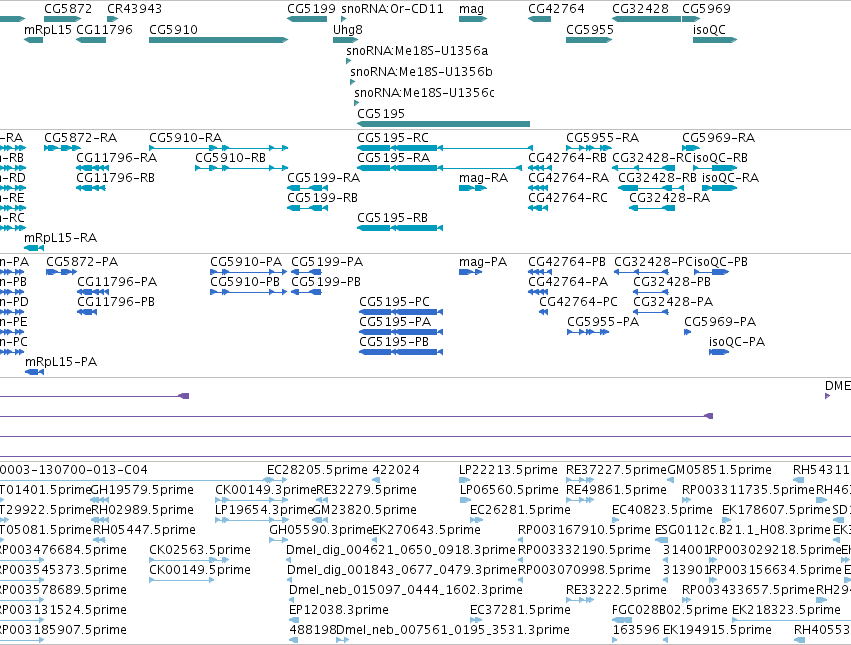This screenshot has width=851, height=645.
Task: Click the EC37281.5prime EST label
Action: pos(520,610)
